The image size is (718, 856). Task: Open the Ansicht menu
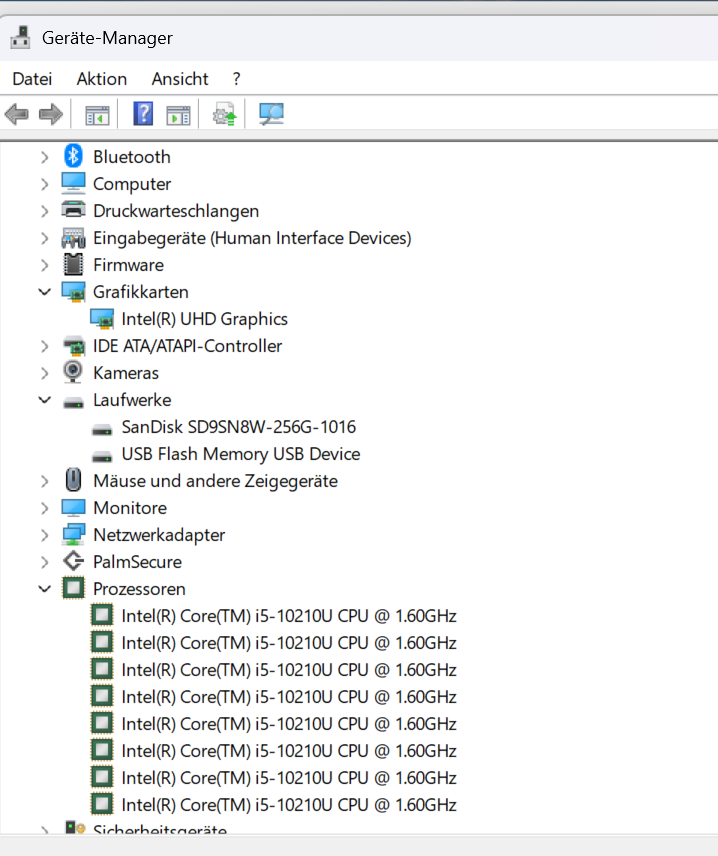180,79
